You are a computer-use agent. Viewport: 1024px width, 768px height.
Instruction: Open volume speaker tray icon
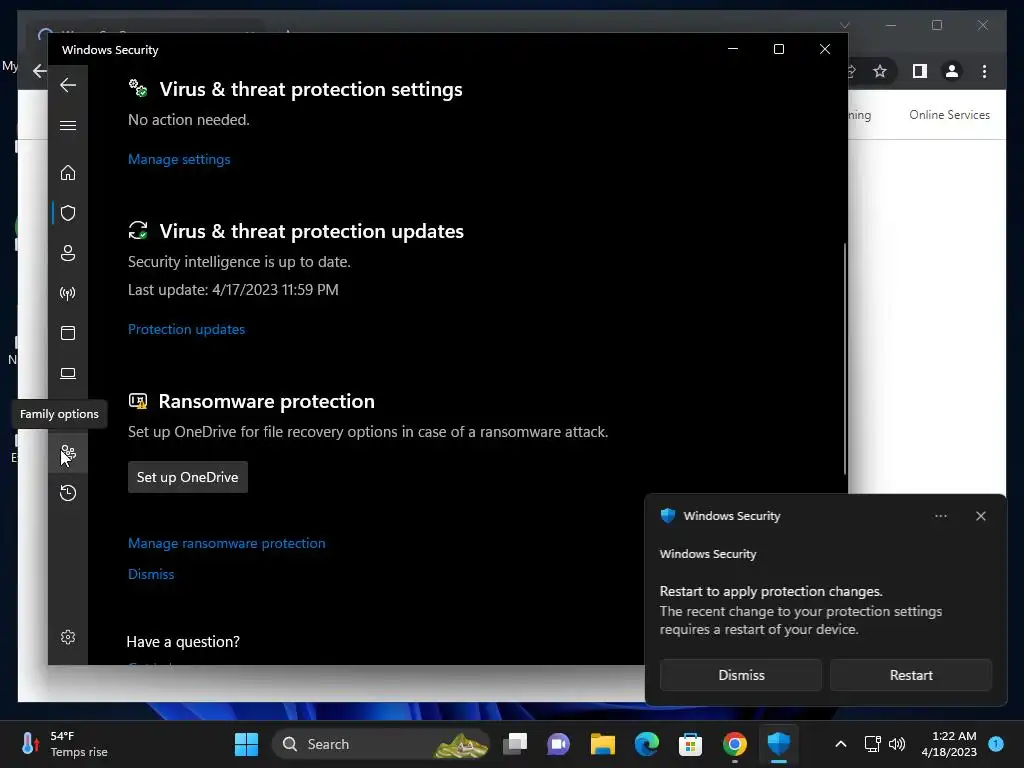click(x=897, y=744)
